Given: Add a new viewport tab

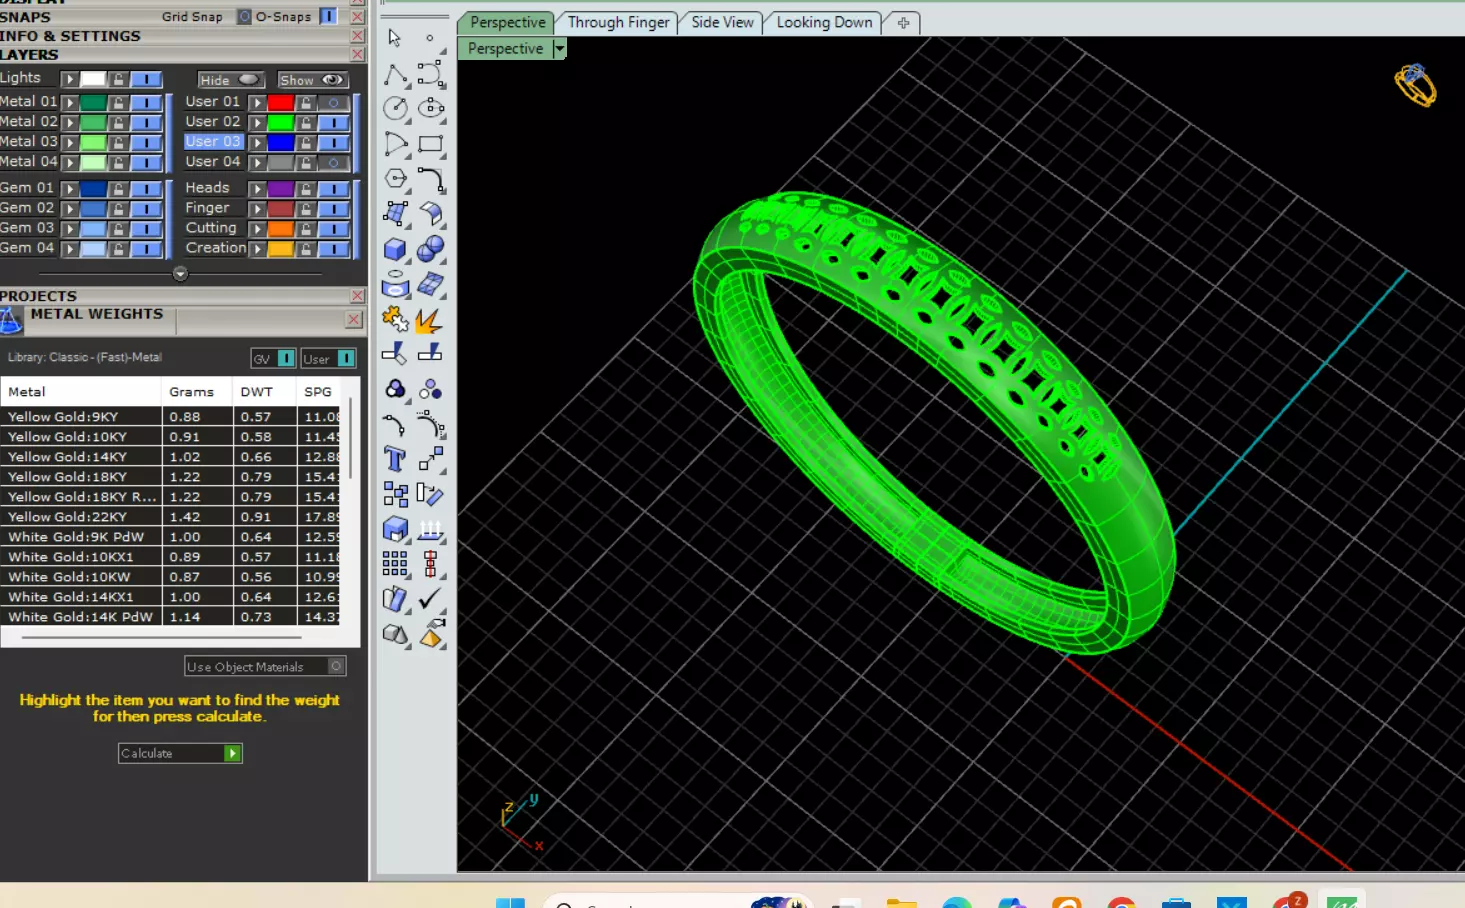Looking at the screenshot, I should coord(903,22).
